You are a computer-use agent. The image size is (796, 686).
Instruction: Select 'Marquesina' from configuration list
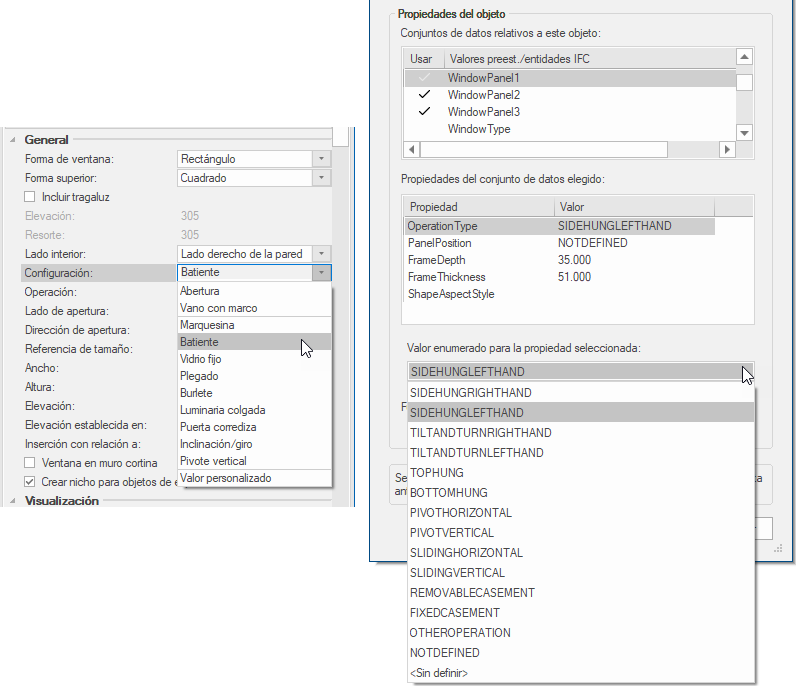coord(208,325)
